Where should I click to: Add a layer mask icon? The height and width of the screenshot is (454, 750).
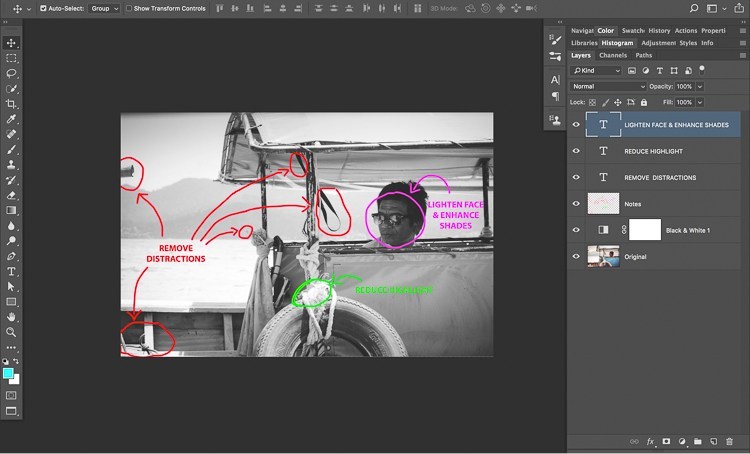[x=666, y=442]
